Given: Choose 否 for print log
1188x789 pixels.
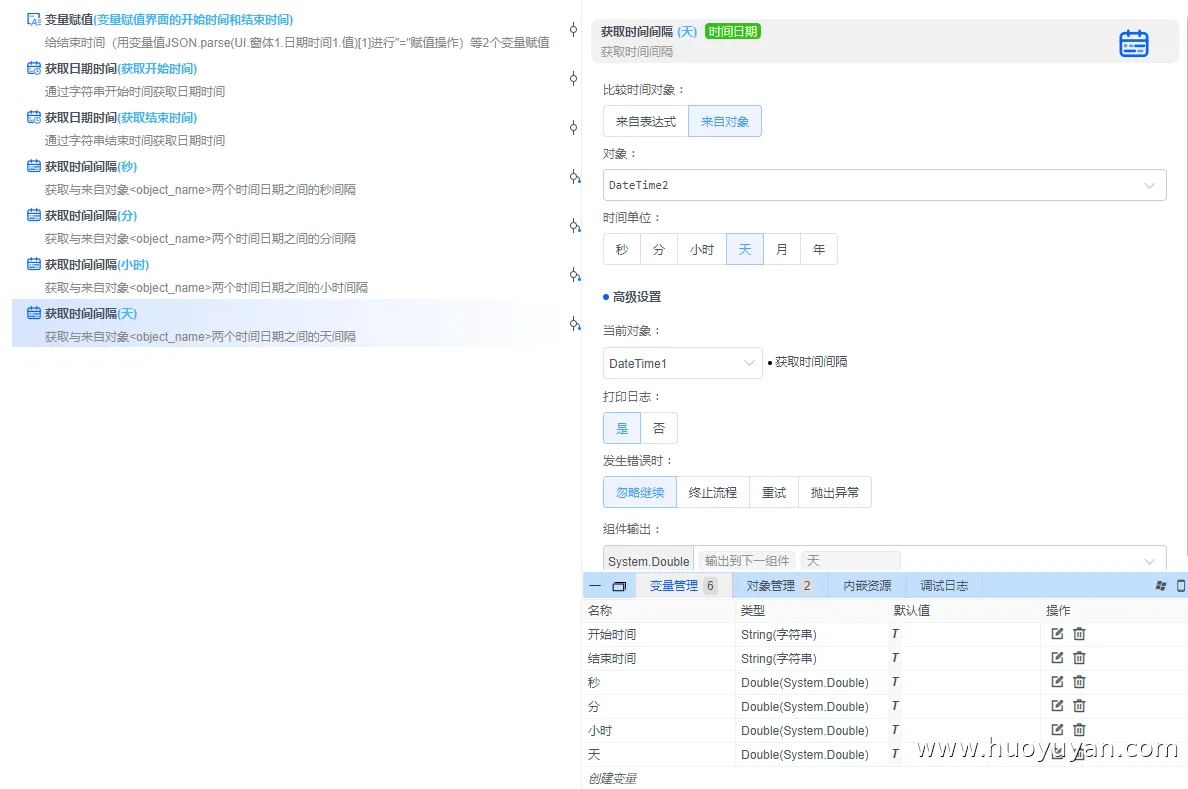Looking at the screenshot, I should tap(659, 428).
